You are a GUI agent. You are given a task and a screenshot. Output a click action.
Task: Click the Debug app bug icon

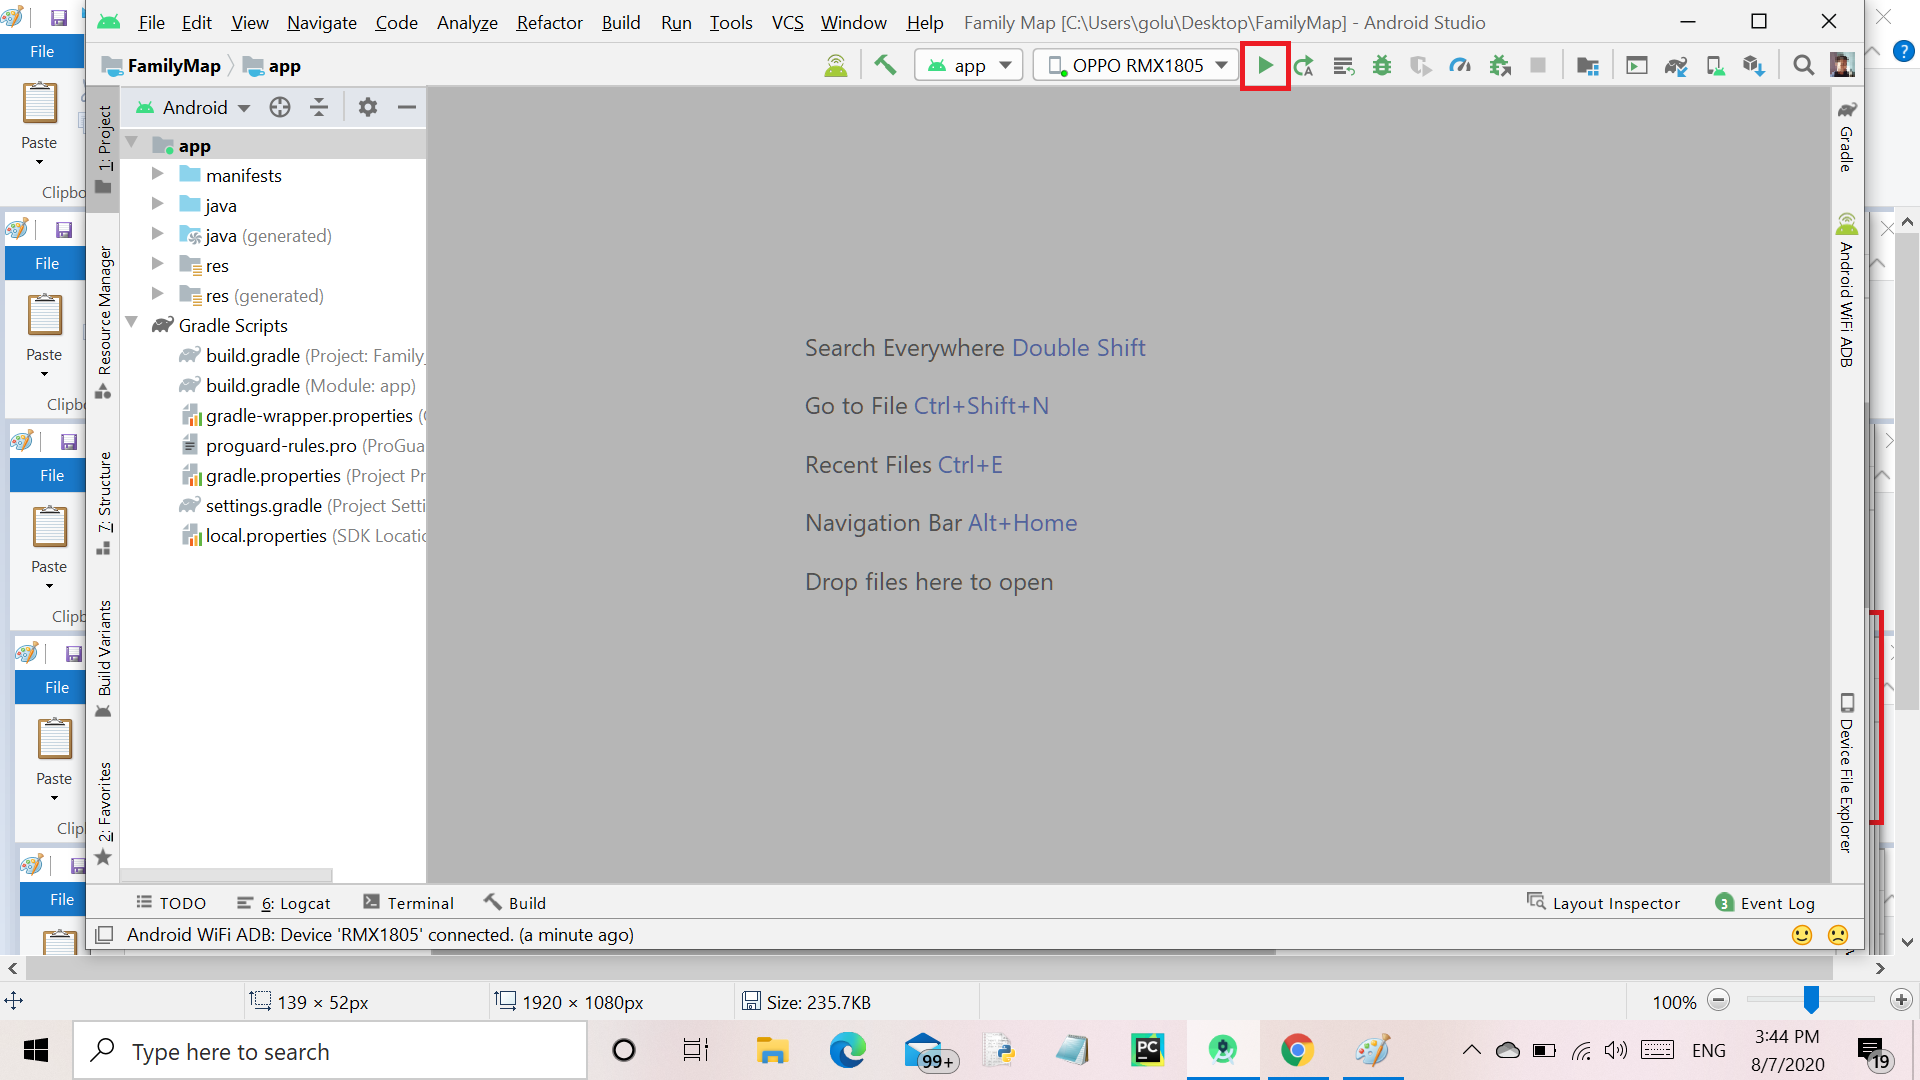pos(1382,66)
